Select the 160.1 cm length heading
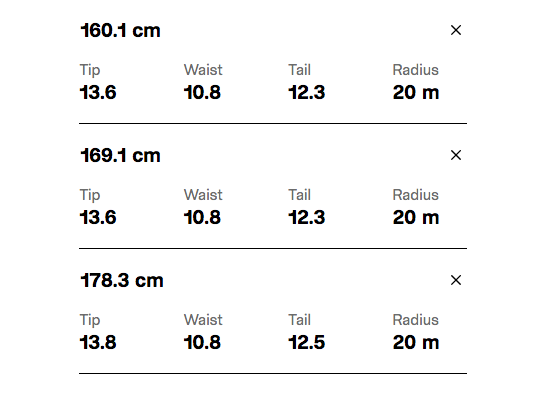 pyautogui.click(x=121, y=31)
